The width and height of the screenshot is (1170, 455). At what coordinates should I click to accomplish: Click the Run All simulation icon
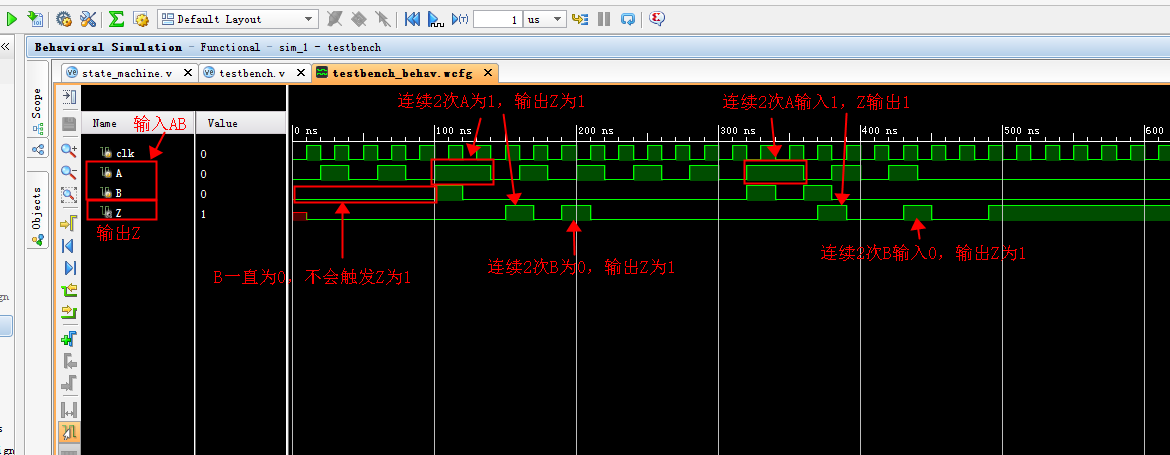tap(436, 19)
